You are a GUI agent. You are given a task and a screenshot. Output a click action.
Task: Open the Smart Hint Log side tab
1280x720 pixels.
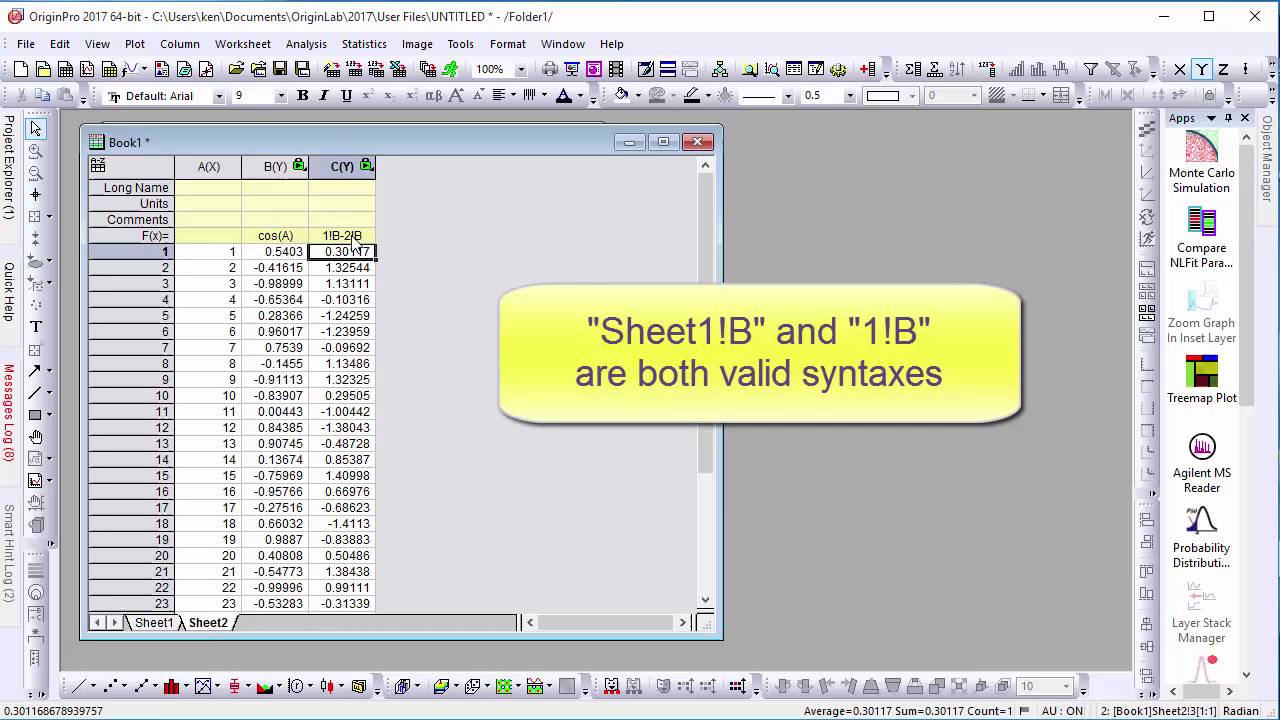click(9, 552)
